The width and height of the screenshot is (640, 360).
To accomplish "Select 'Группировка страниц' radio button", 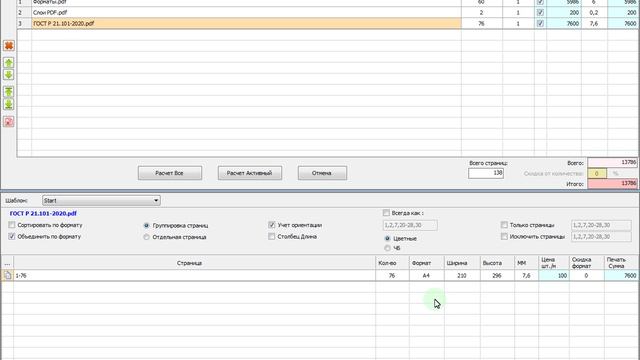I will [x=147, y=225].
